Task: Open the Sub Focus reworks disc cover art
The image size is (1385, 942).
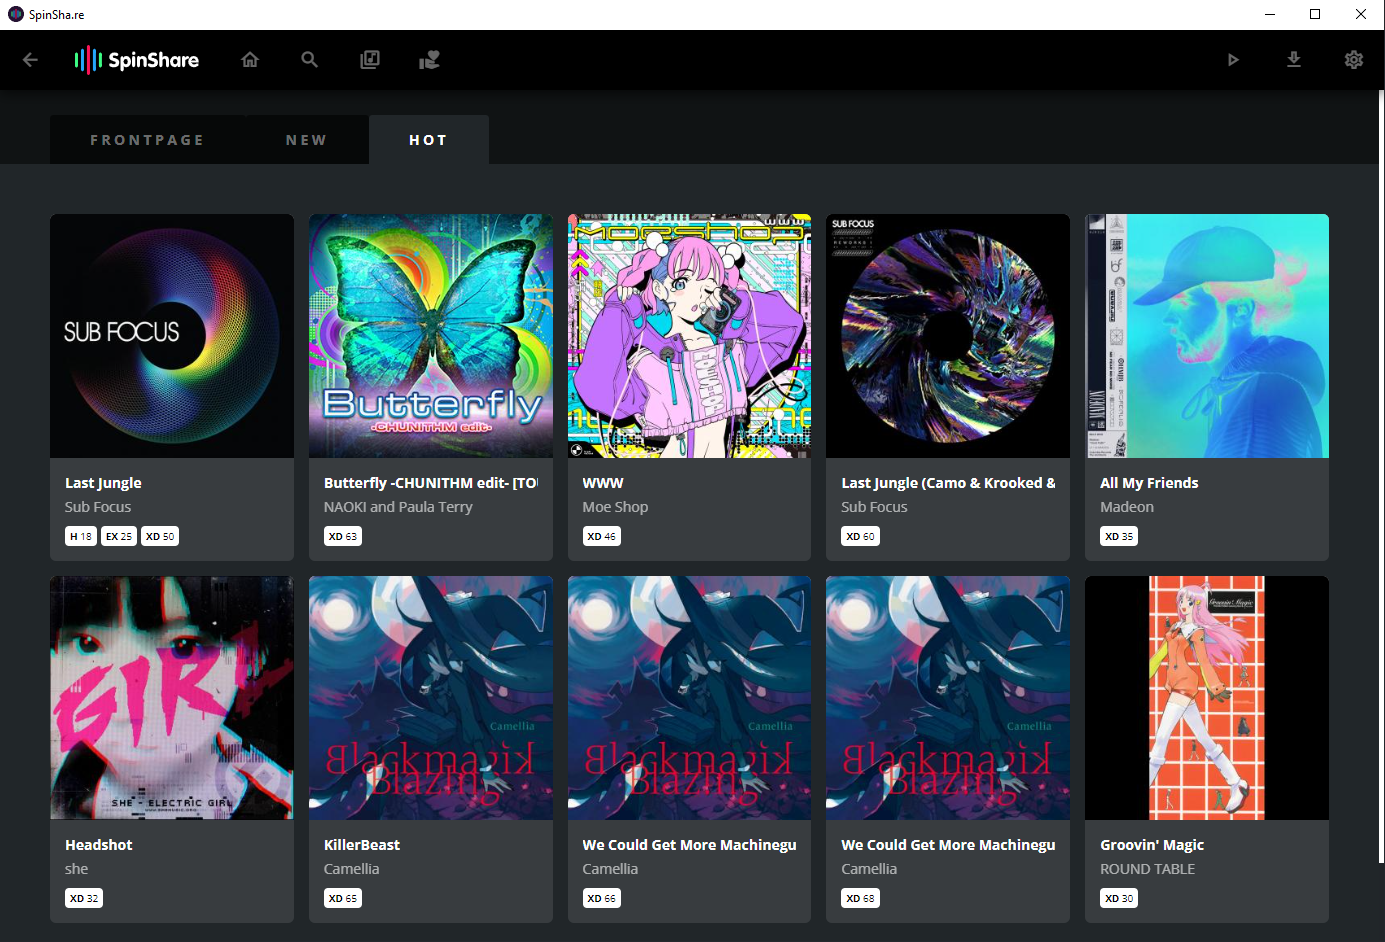Action: 948,336
